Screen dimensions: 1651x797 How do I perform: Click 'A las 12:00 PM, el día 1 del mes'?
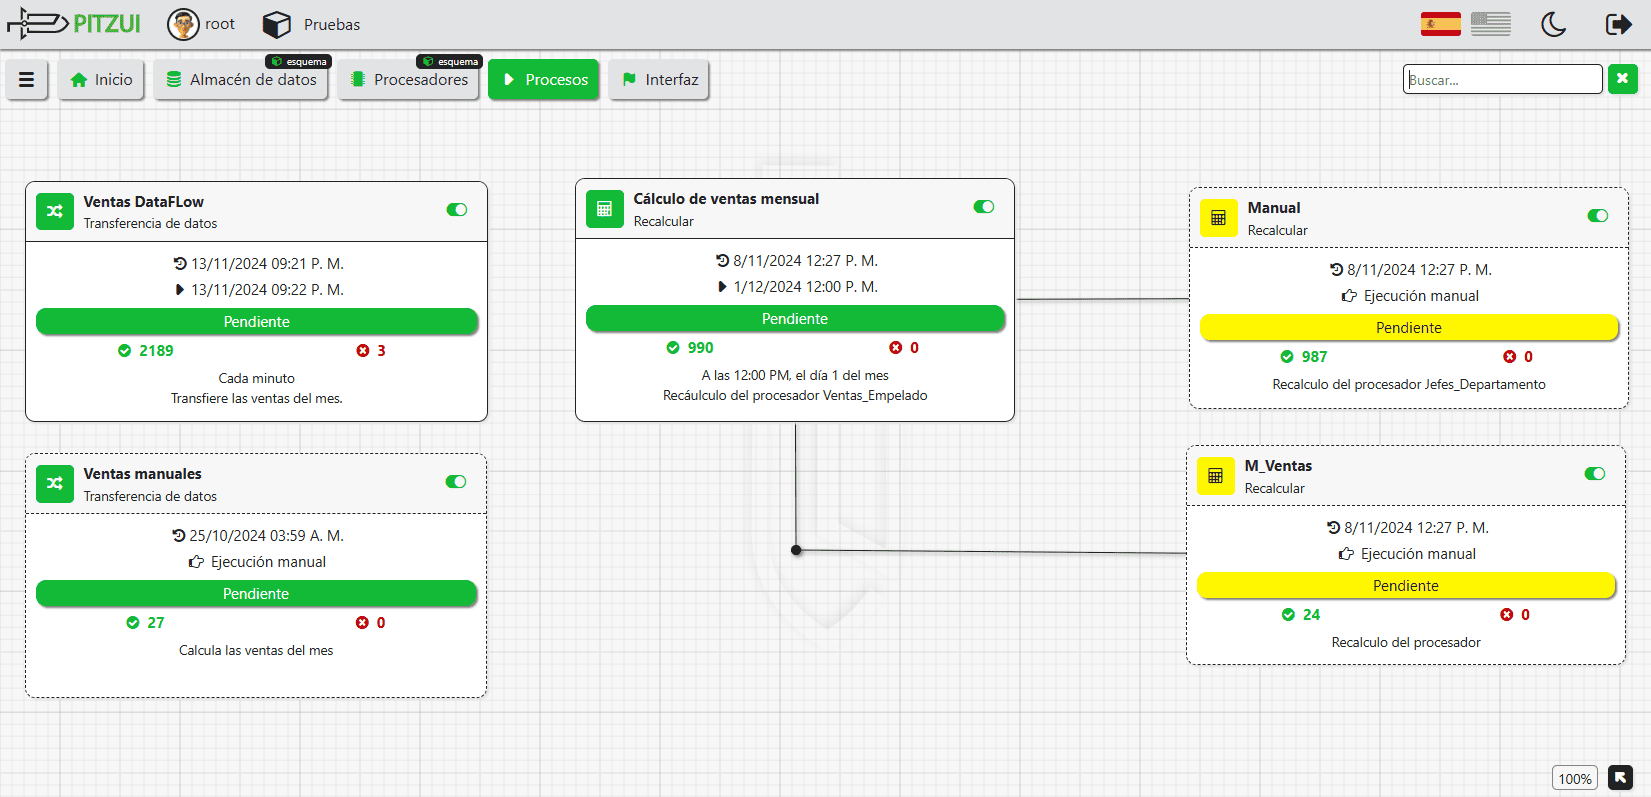[x=795, y=375]
